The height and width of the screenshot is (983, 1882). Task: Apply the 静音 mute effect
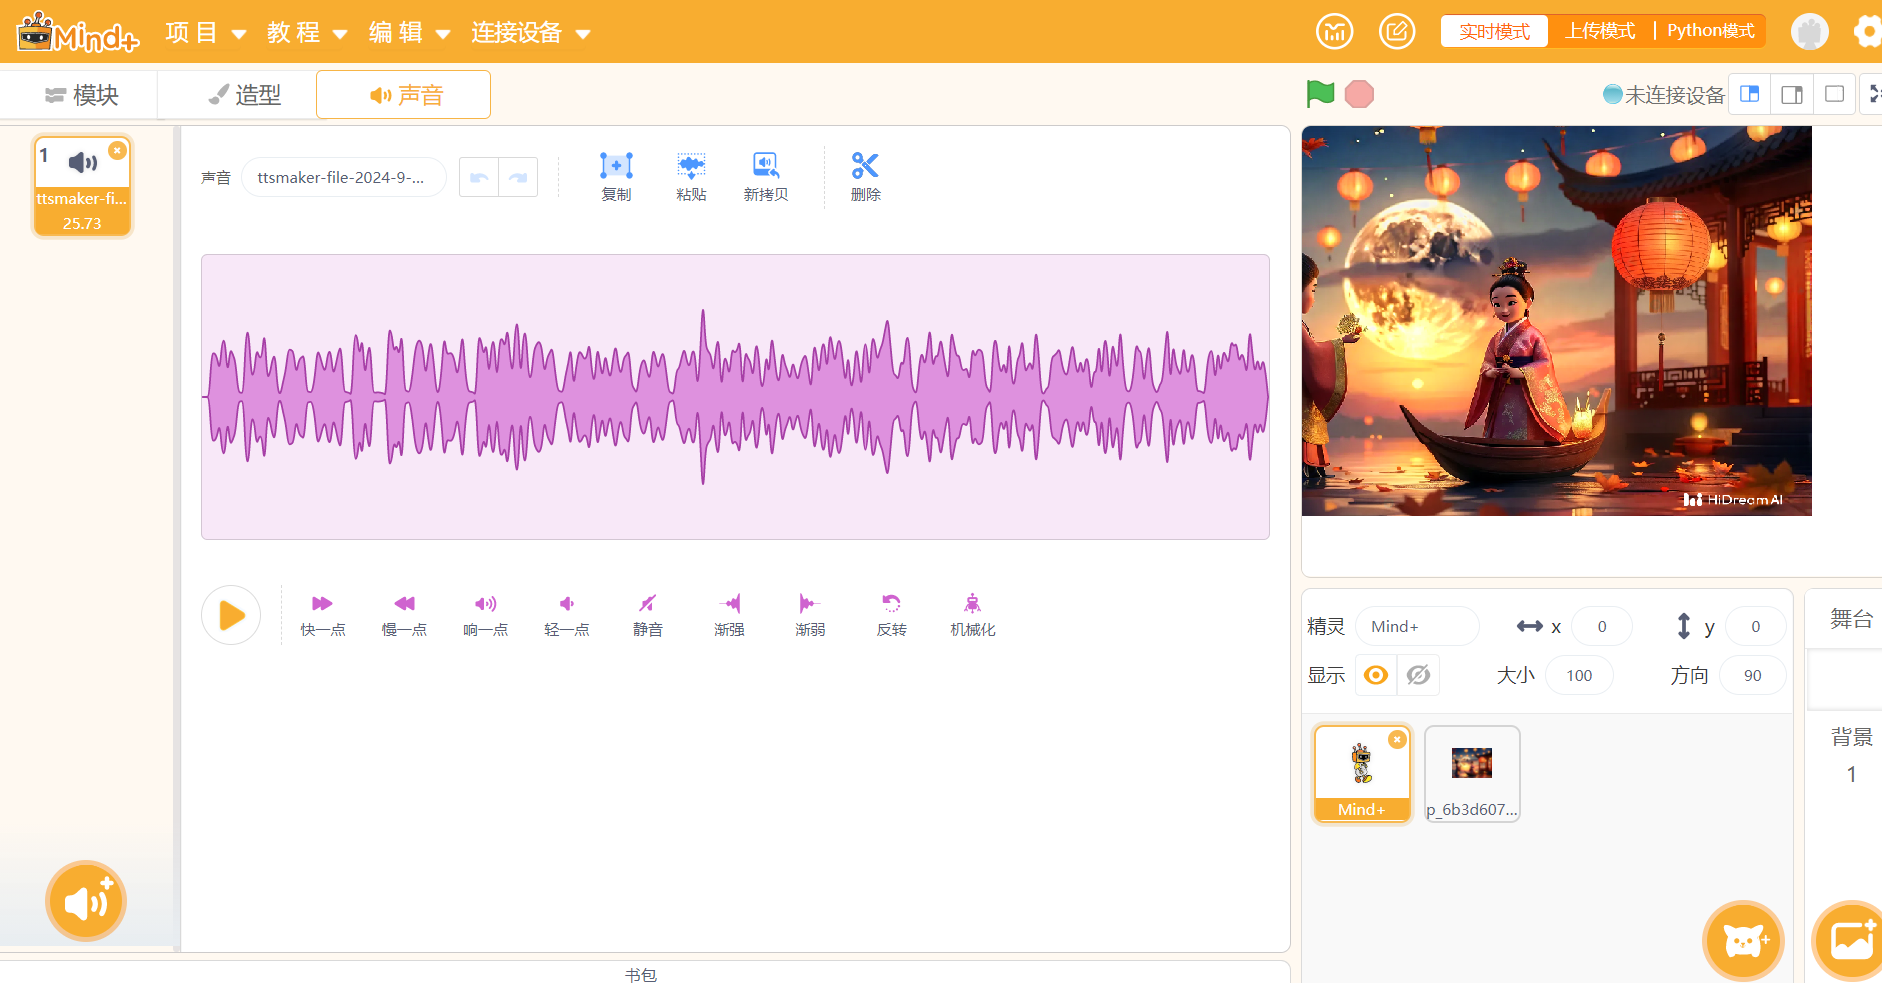(648, 615)
